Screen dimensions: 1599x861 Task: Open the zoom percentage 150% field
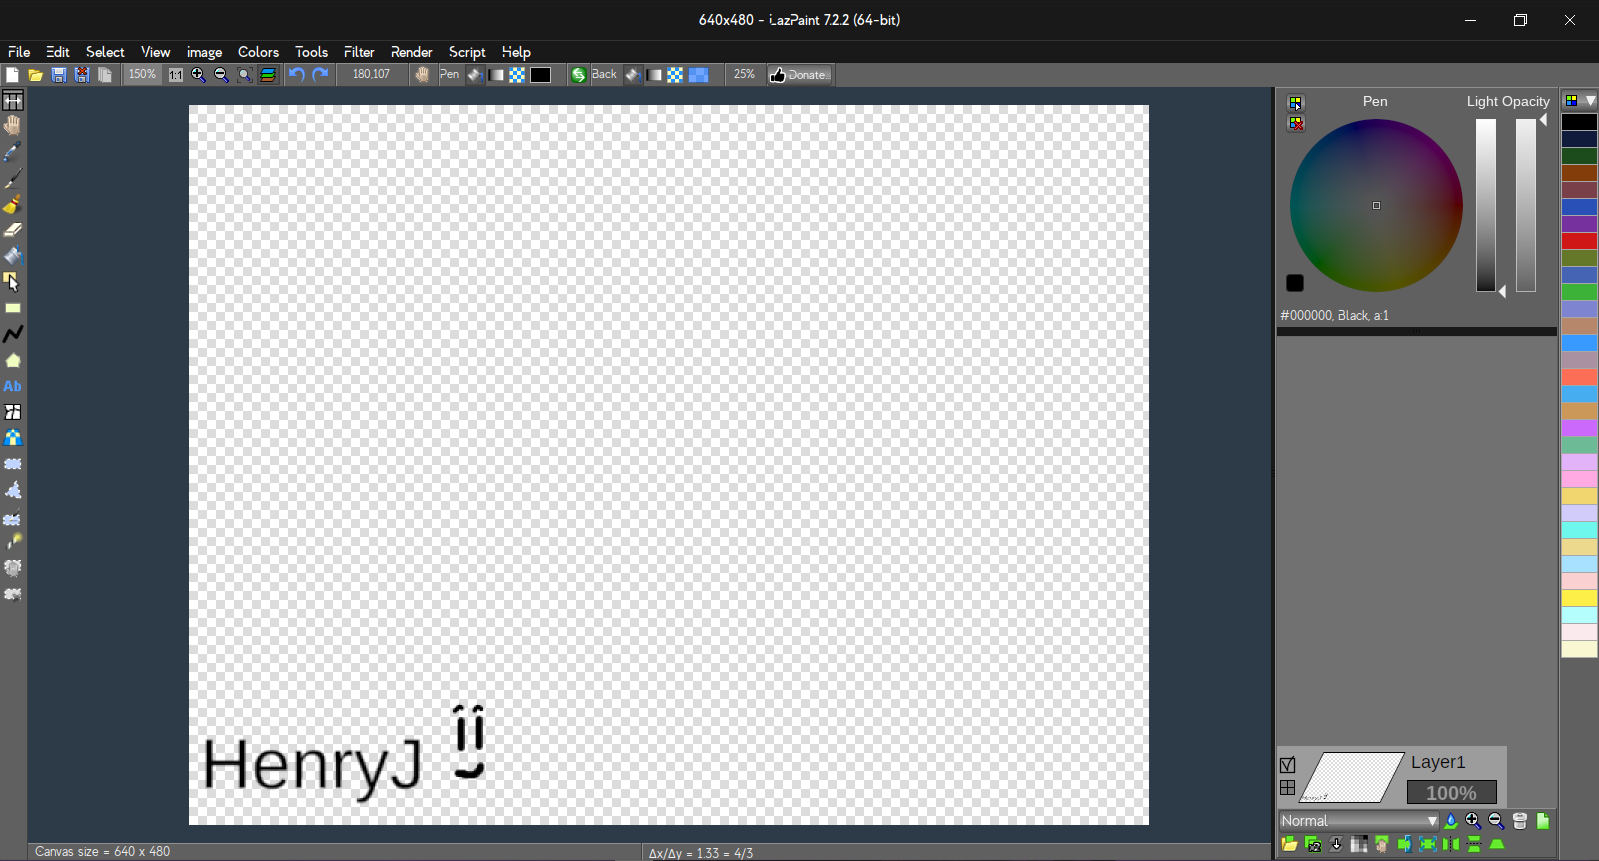coord(142,75)
